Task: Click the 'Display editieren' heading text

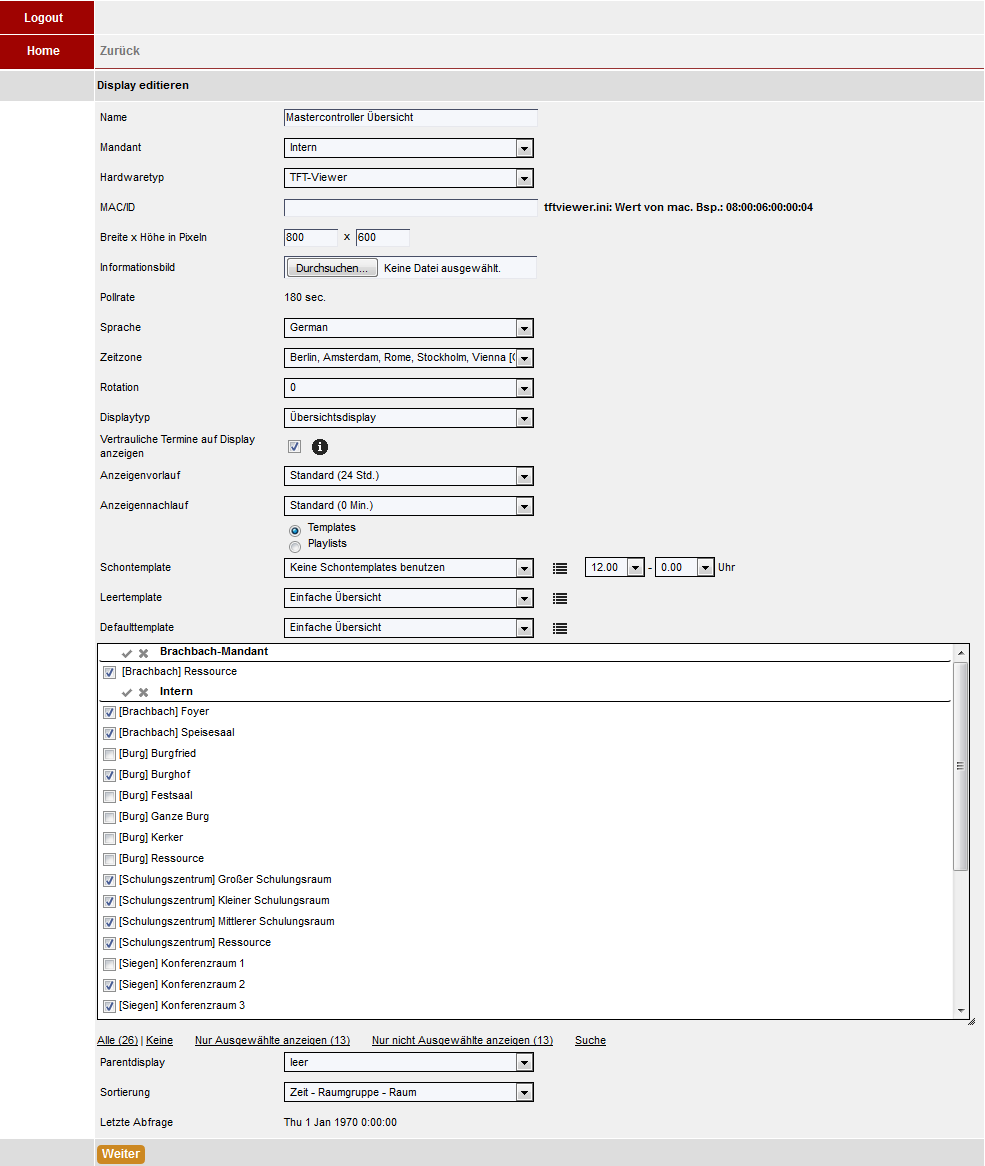Action: tap(143, 86)
